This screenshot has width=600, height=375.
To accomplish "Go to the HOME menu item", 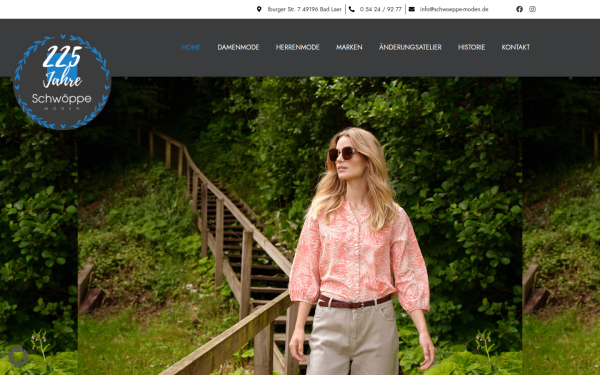I will [x=191, y=47].
